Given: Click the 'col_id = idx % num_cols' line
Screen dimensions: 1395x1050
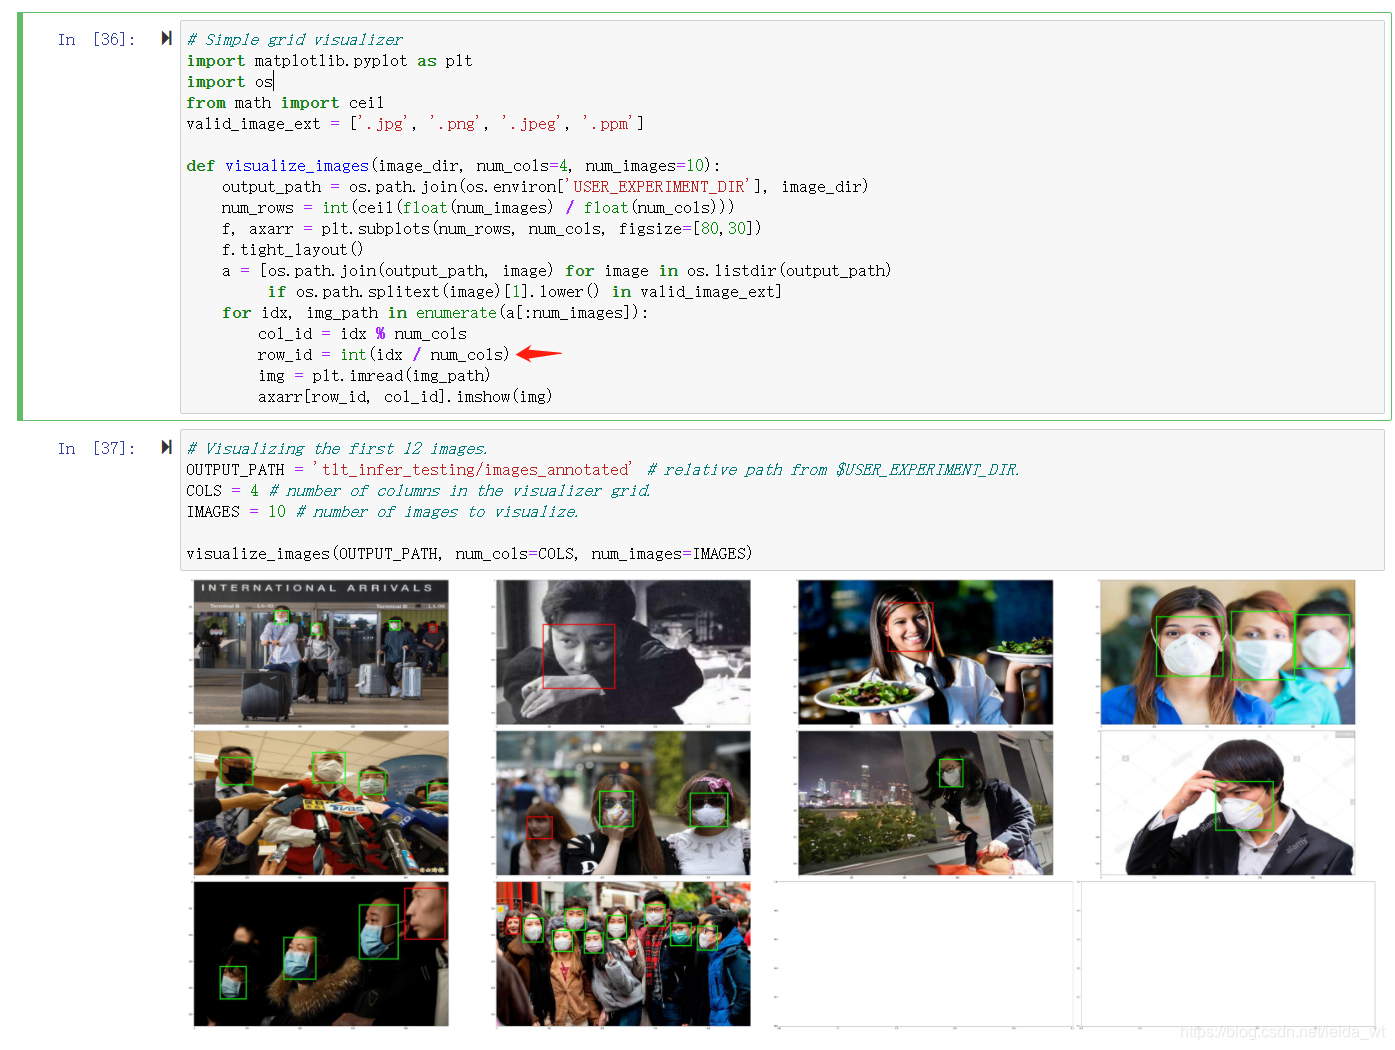Looking at the screenshot, I should coord(362,334).
